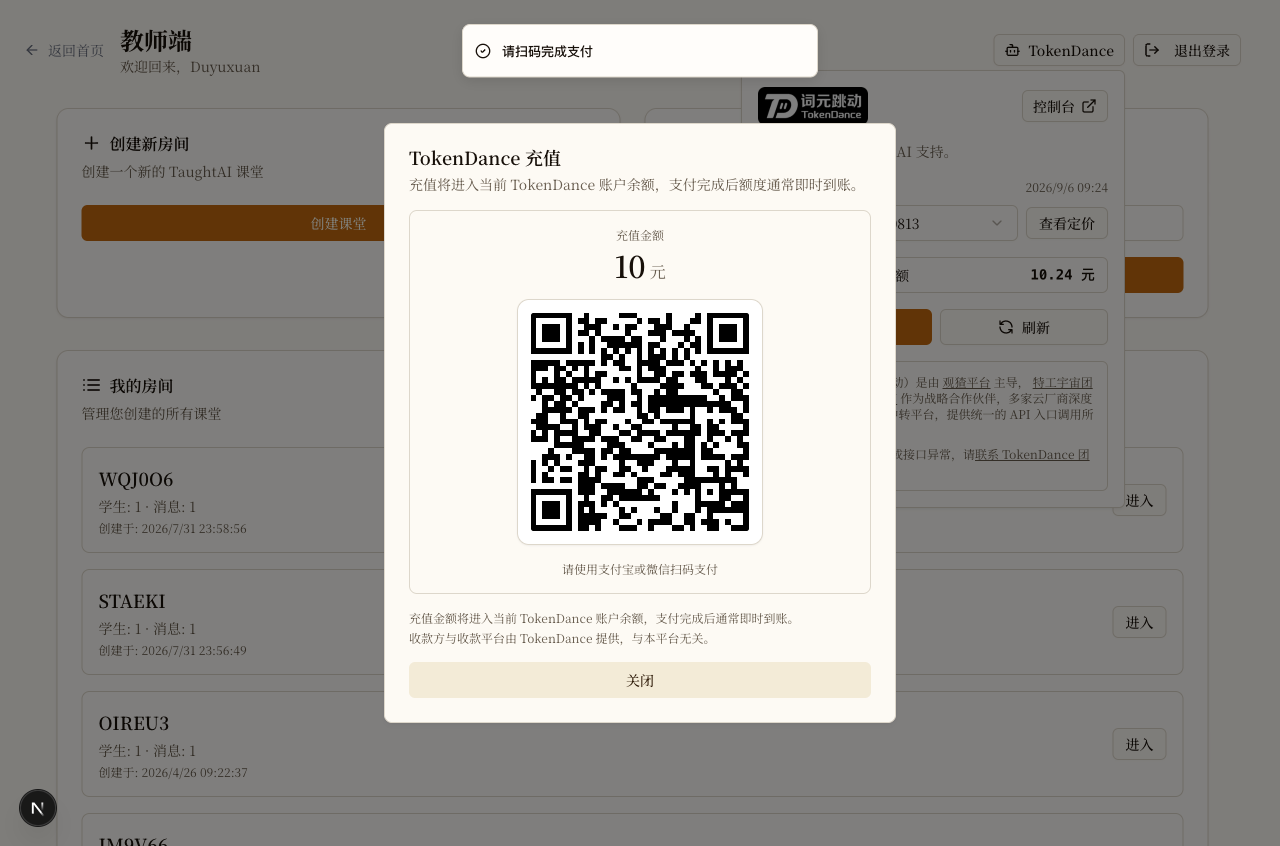Click the 请扫码完成支付 toast message

tap(547, 51)
